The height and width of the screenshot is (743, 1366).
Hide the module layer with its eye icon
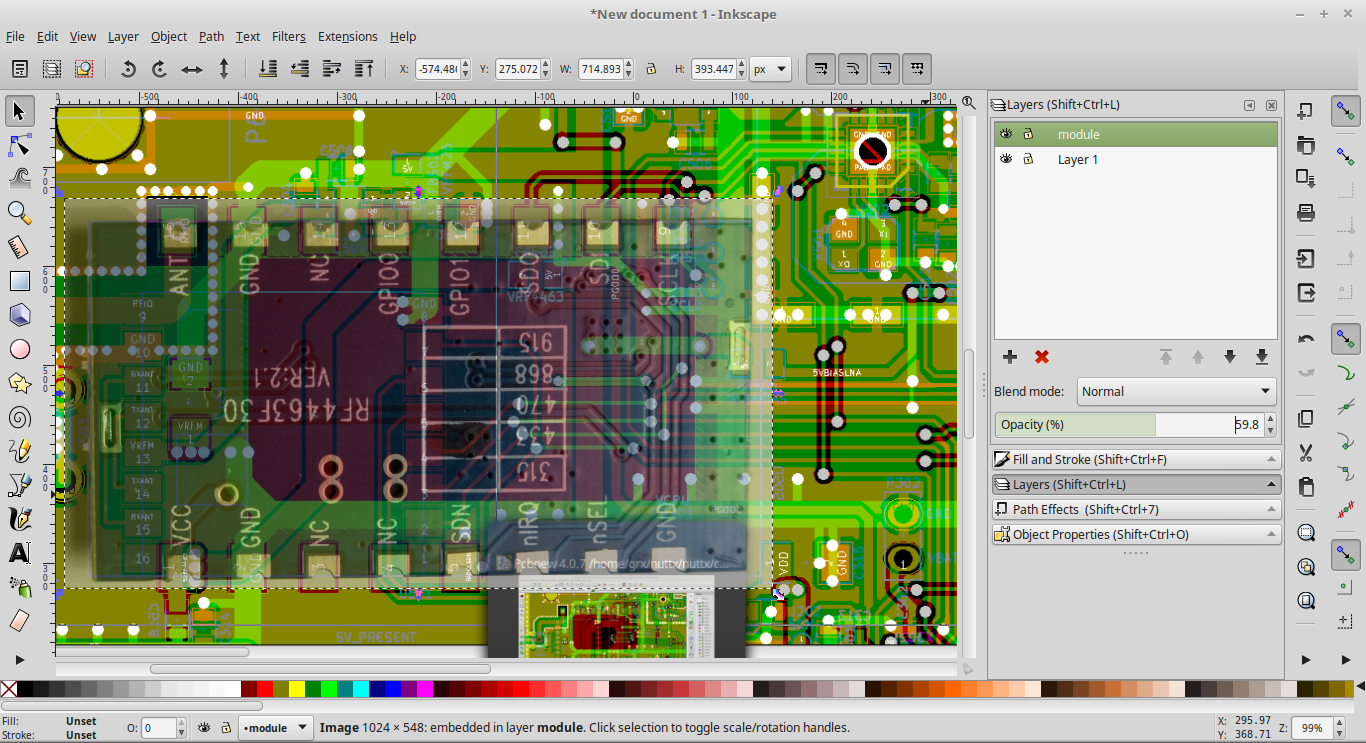point(1006,134)
